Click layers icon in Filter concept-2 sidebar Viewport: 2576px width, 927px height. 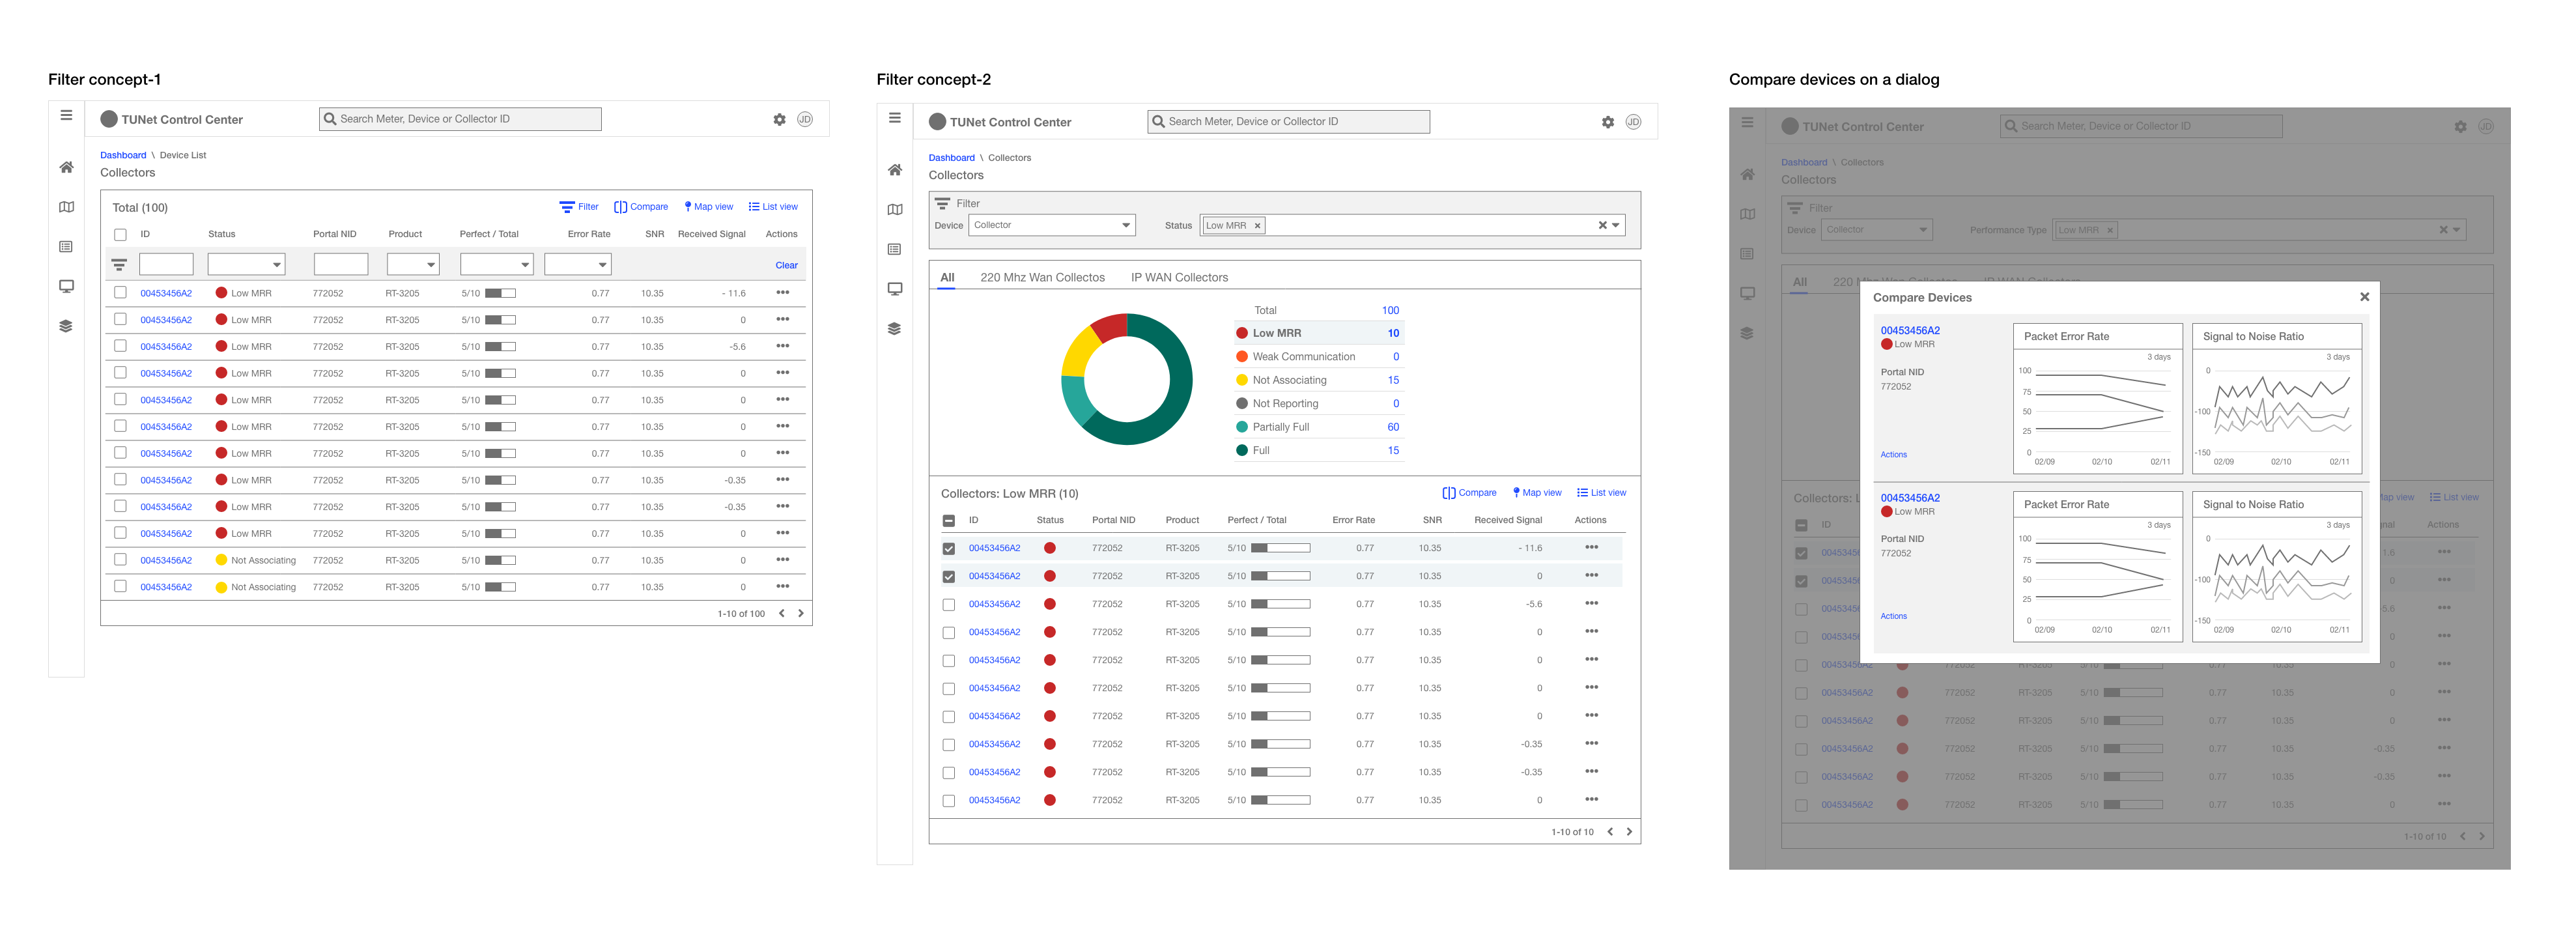[x=895, y=329]
